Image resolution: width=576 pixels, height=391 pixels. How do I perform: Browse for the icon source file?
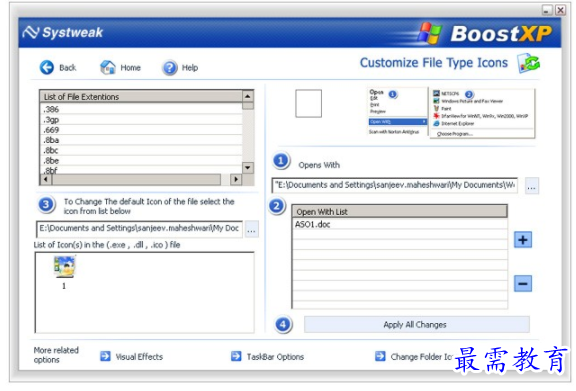pos(252,229)
